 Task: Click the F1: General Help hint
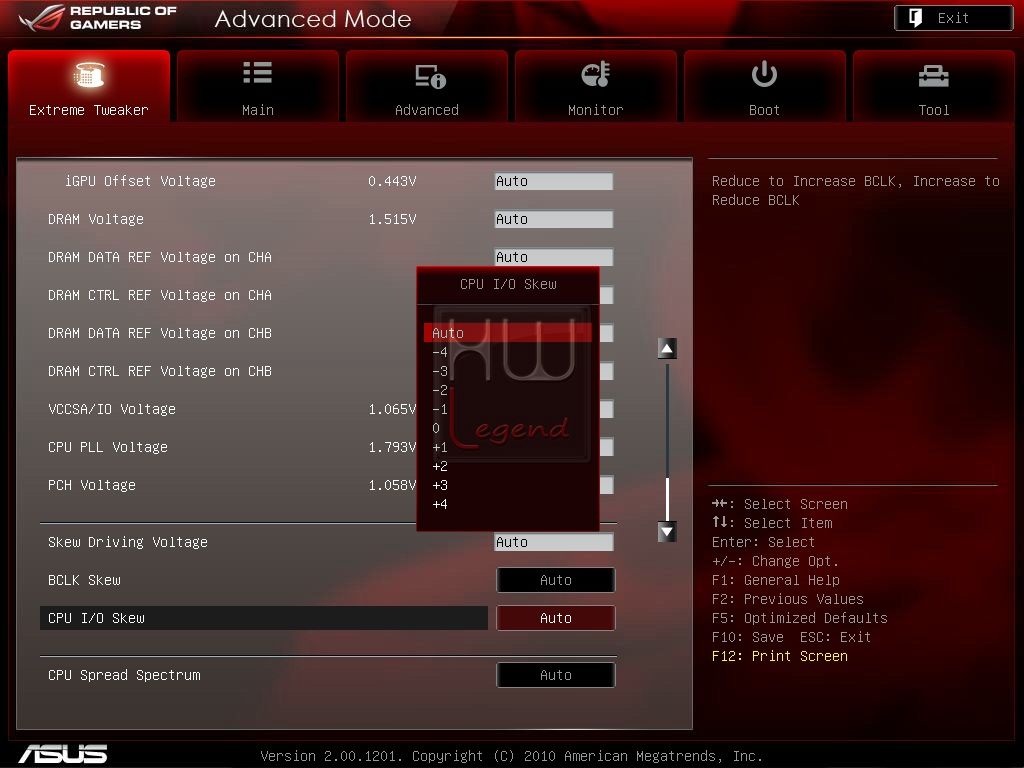click(x=776, y=580)
